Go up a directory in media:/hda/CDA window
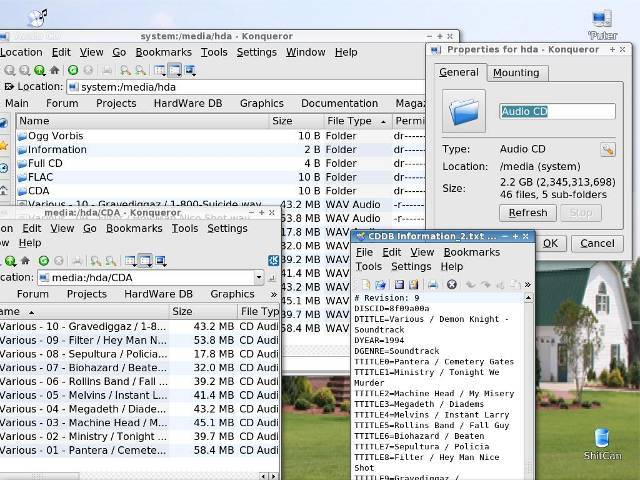Screen dimensions: 640x480 tap(10, 260)
